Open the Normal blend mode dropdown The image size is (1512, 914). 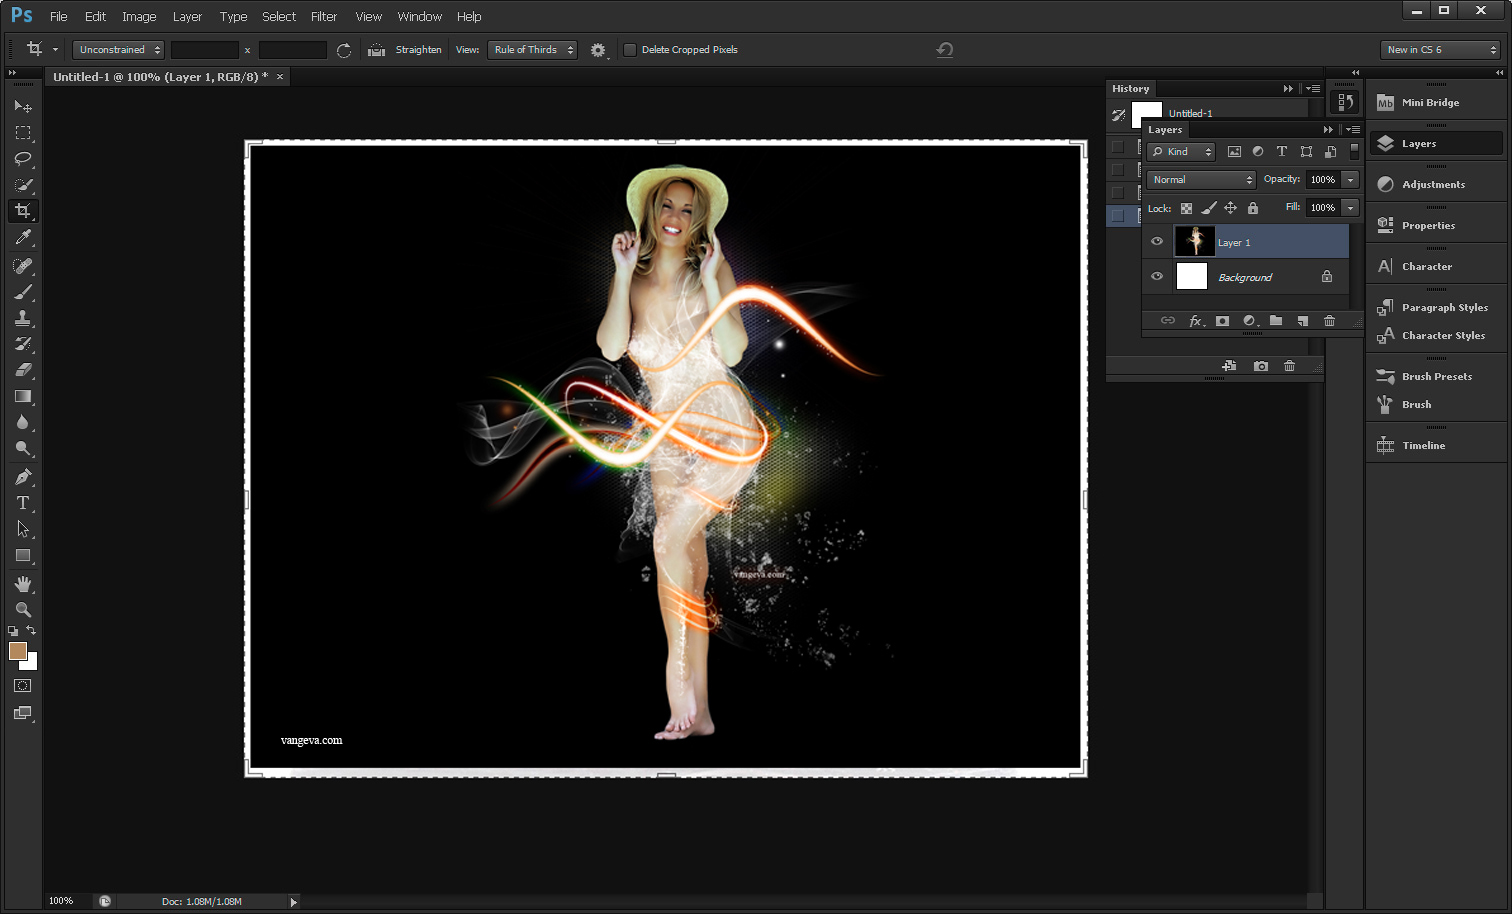pyautogui.click(x=1200, y=179)
